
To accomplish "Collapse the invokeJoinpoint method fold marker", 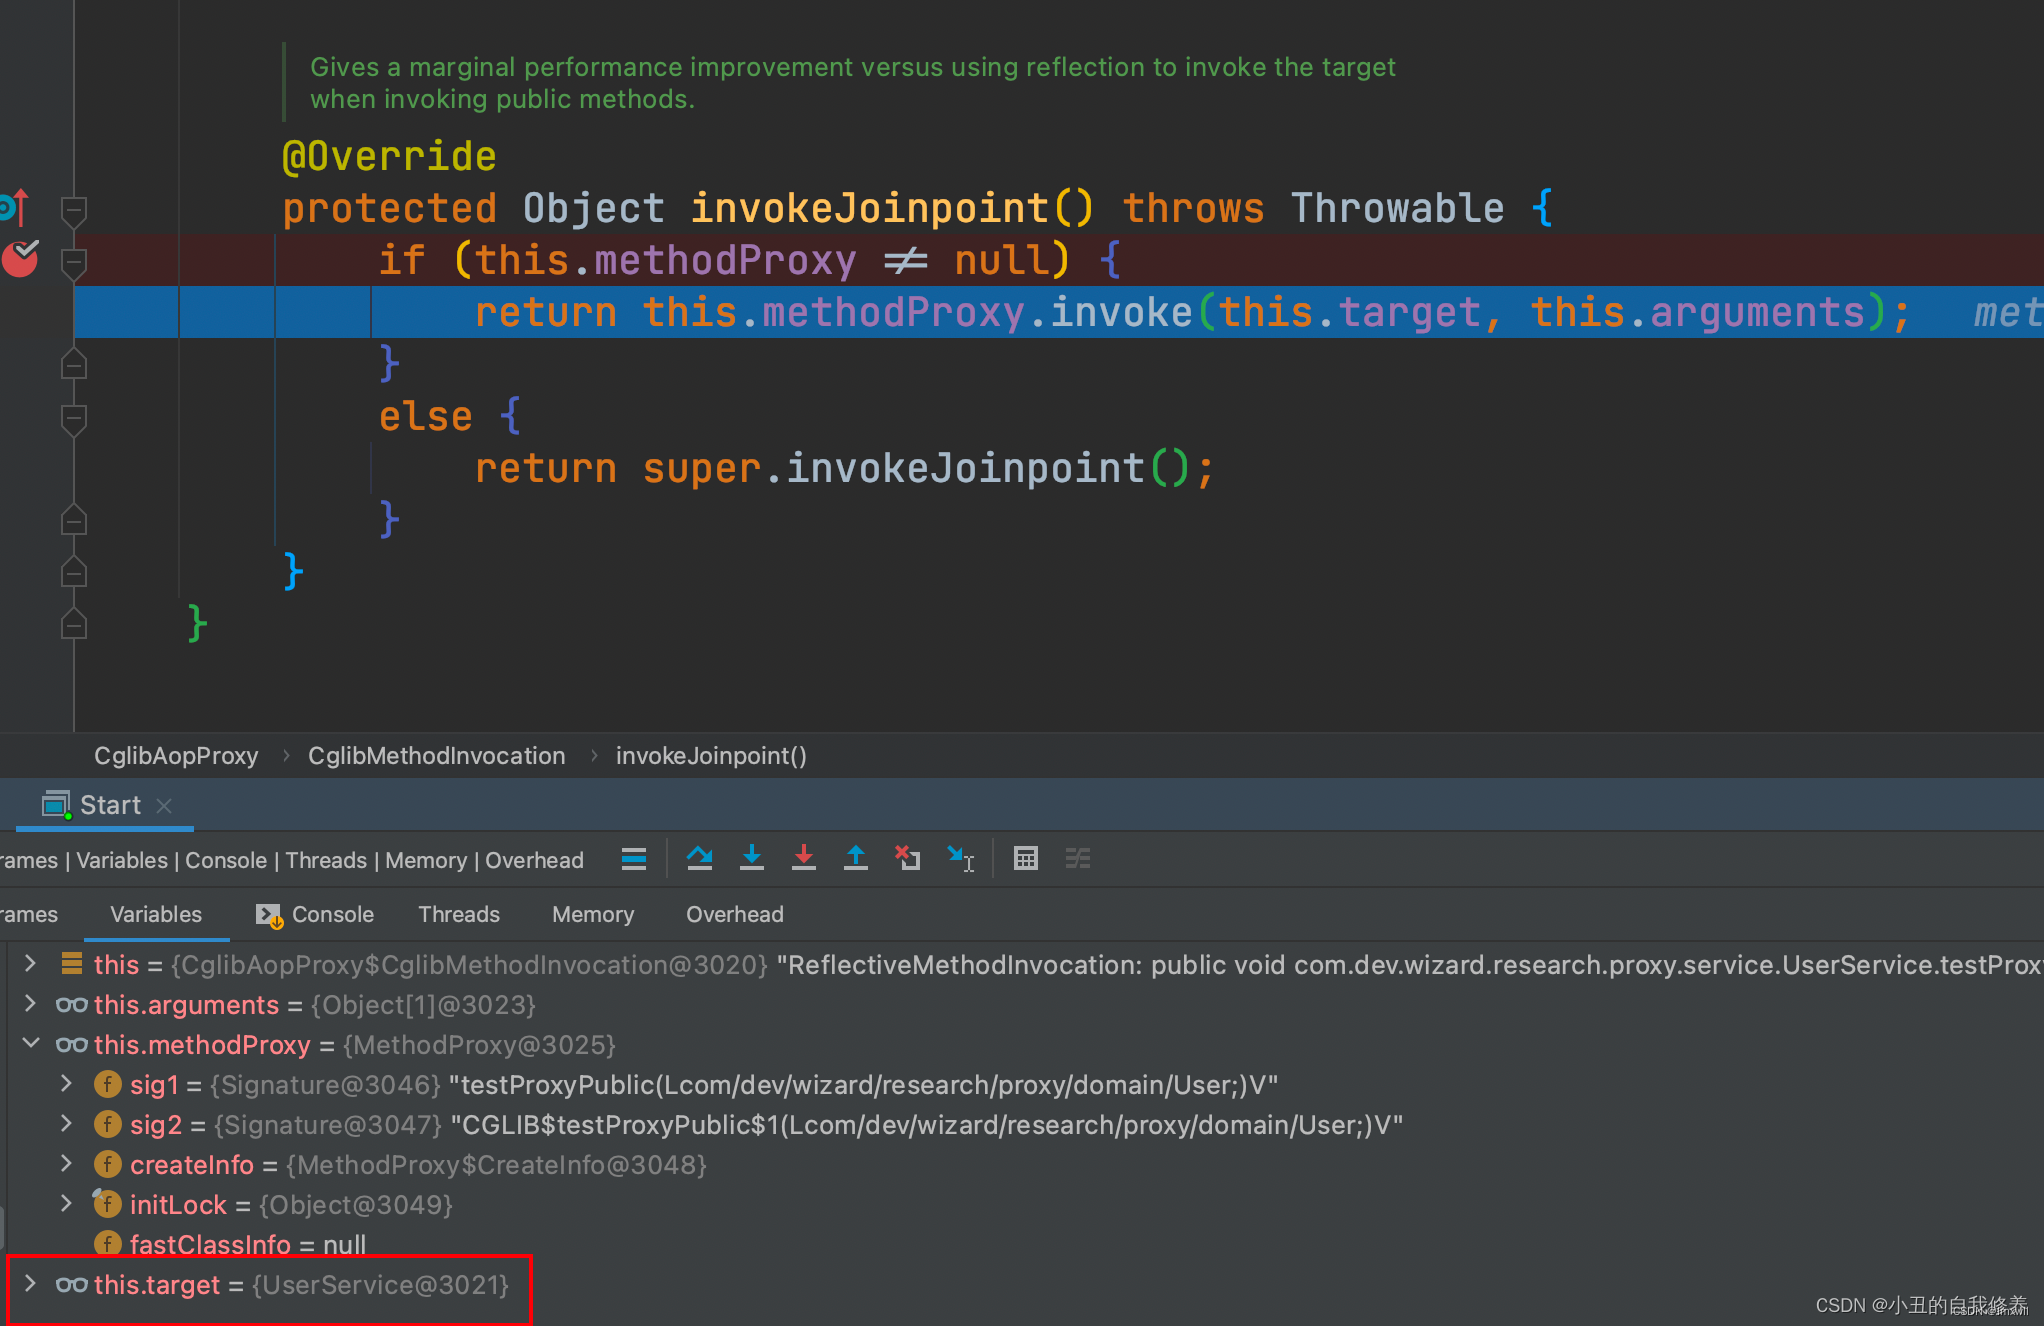I will pyautogui.click(x=74, y=210).
